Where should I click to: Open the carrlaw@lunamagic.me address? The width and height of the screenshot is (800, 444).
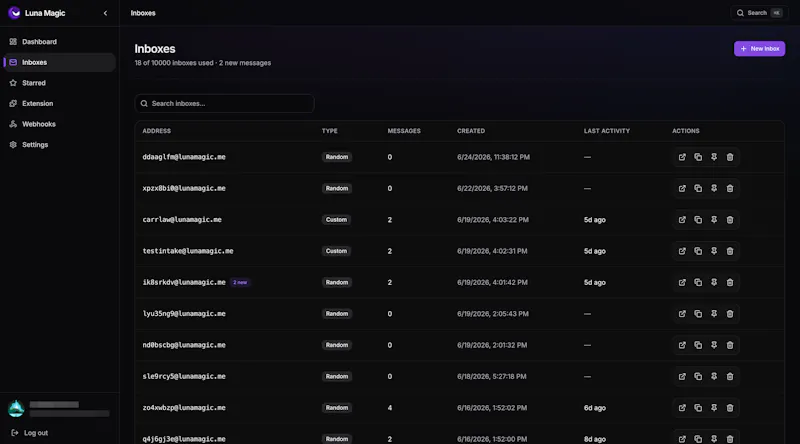(x=182, y=220)
